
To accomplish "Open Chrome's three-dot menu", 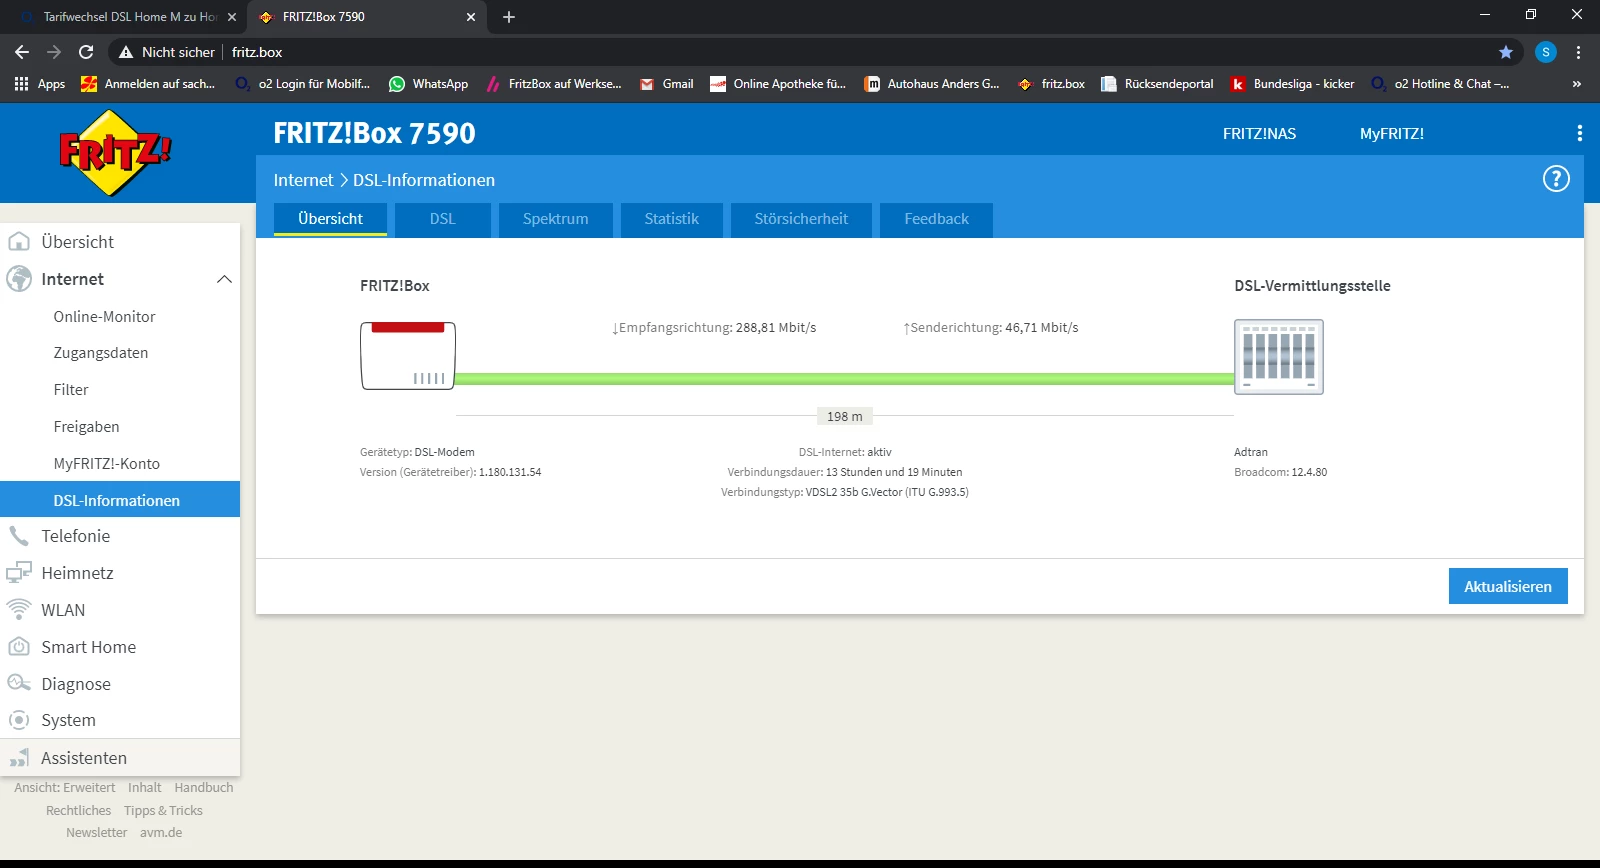I will click(1579, 52).
